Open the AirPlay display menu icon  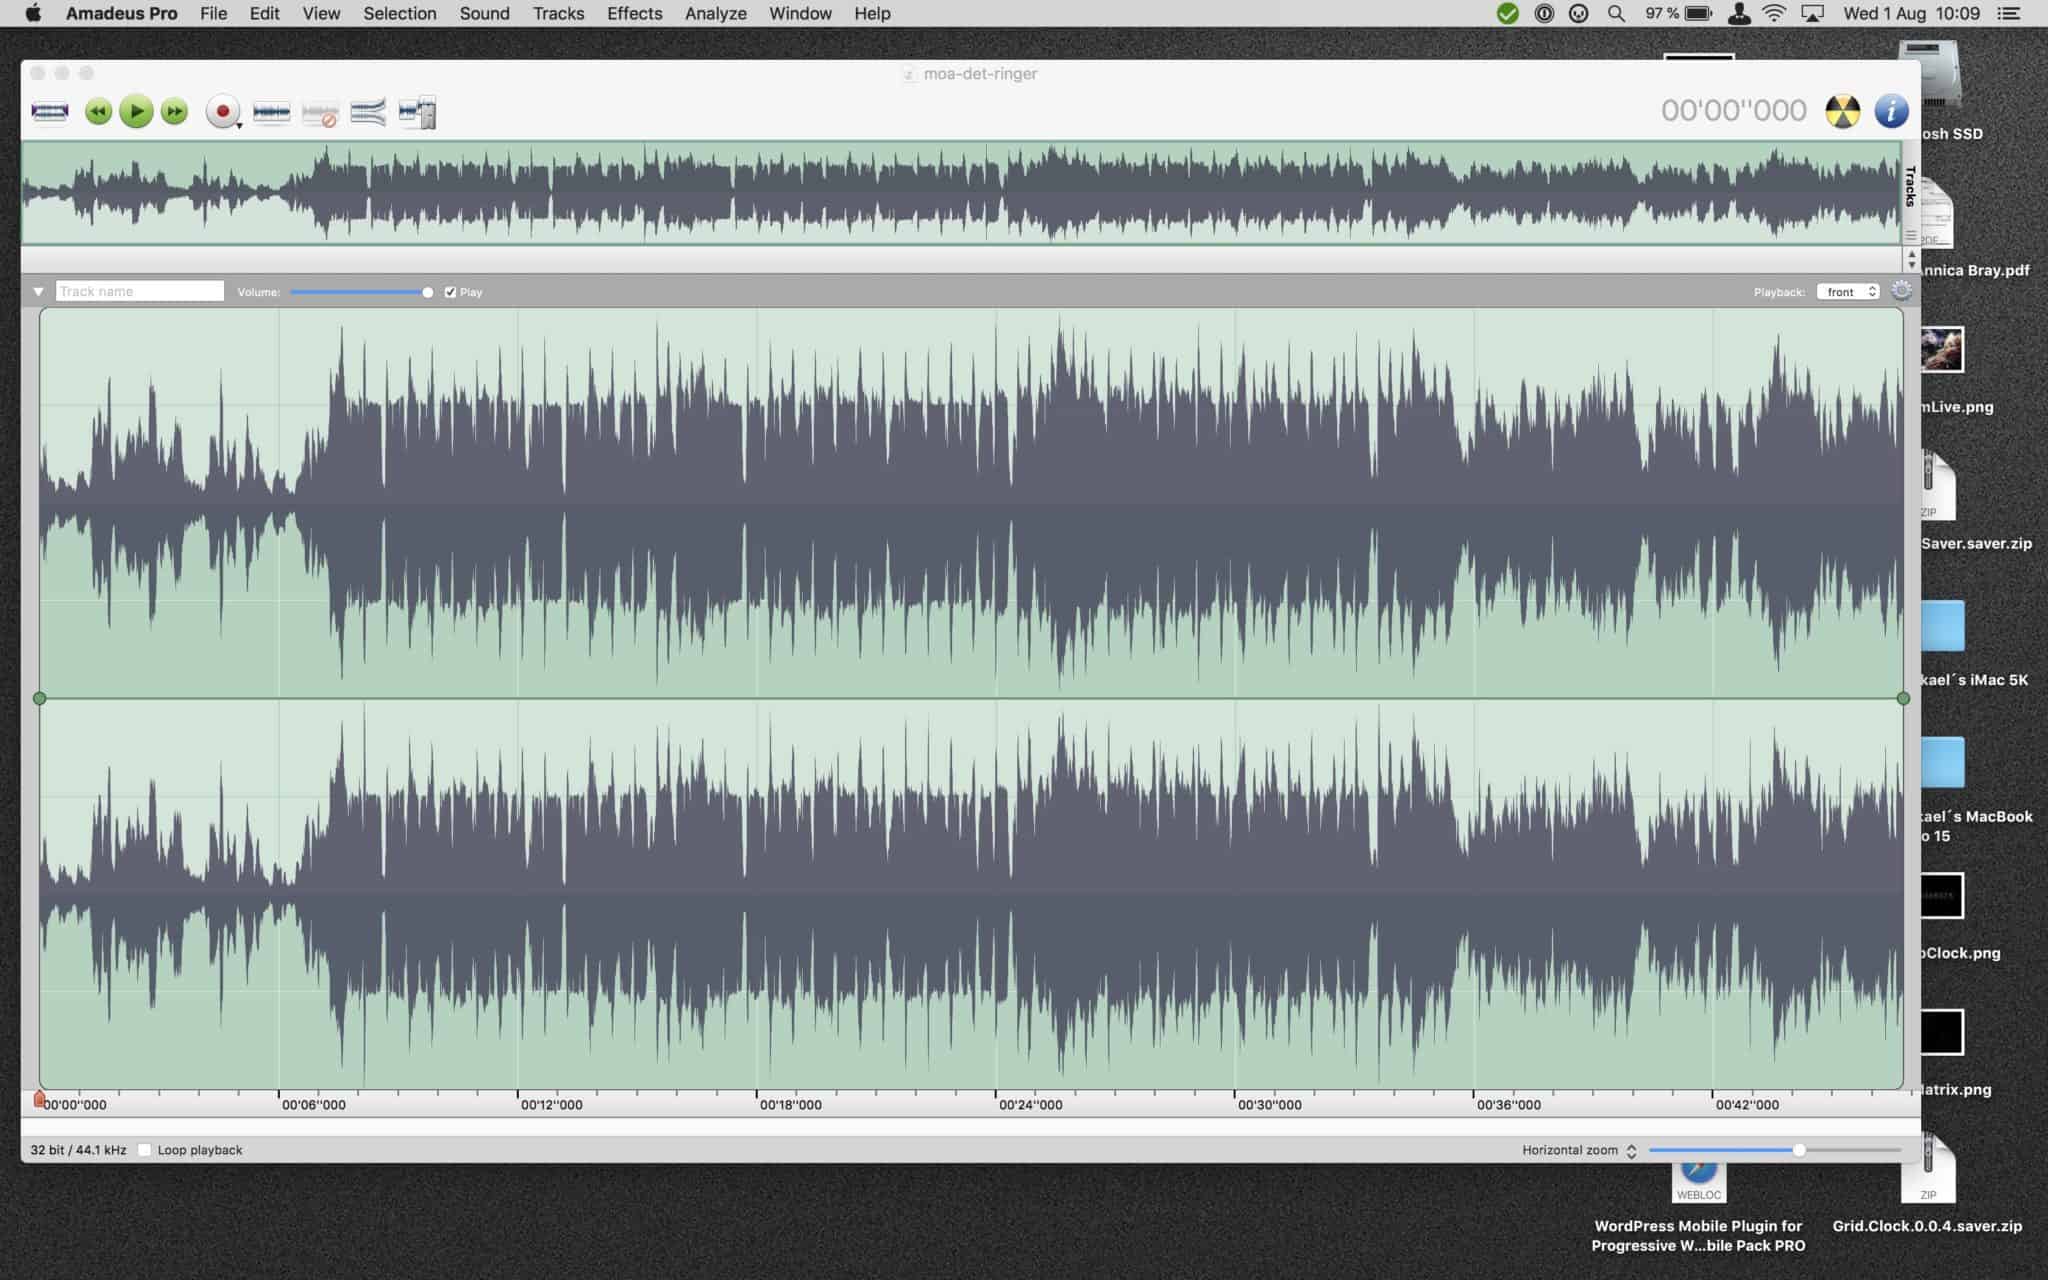1812,13
